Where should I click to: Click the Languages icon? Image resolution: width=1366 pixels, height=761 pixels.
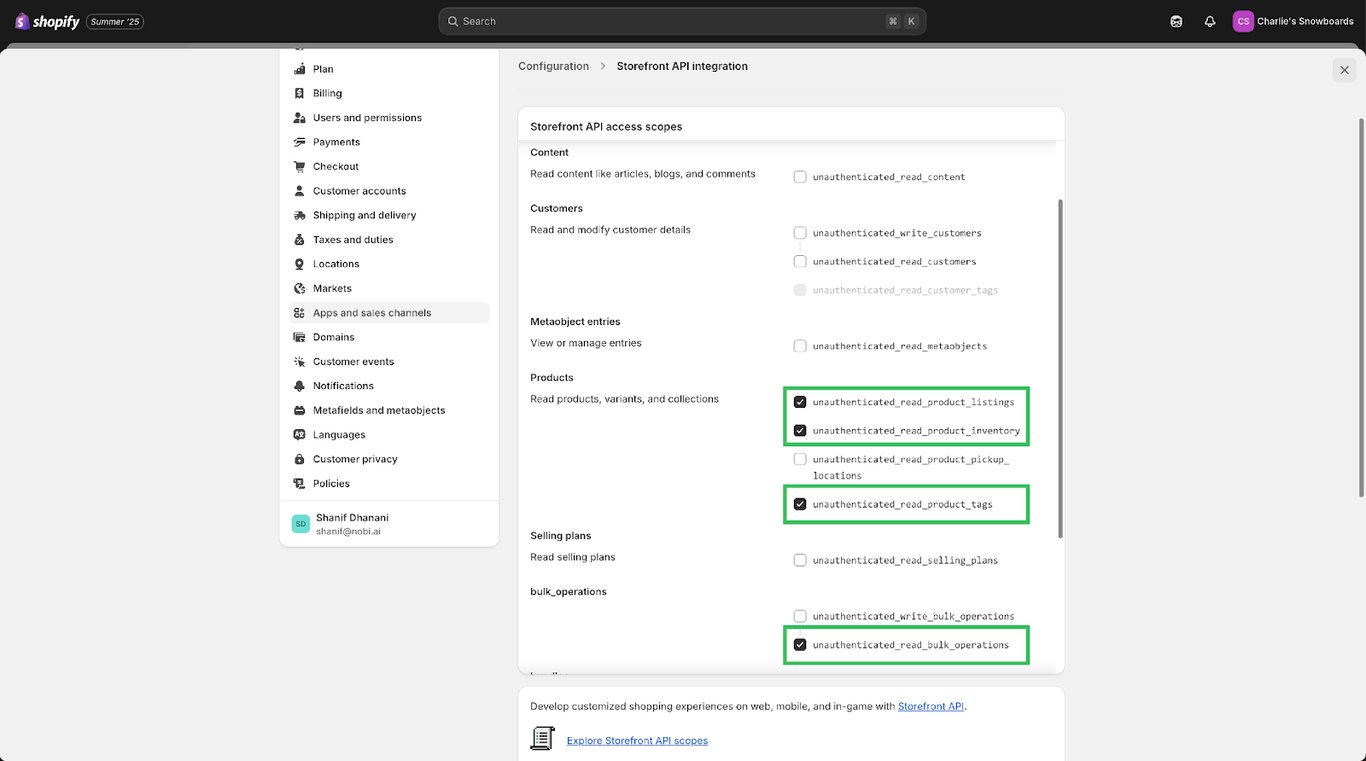[299, 435]
